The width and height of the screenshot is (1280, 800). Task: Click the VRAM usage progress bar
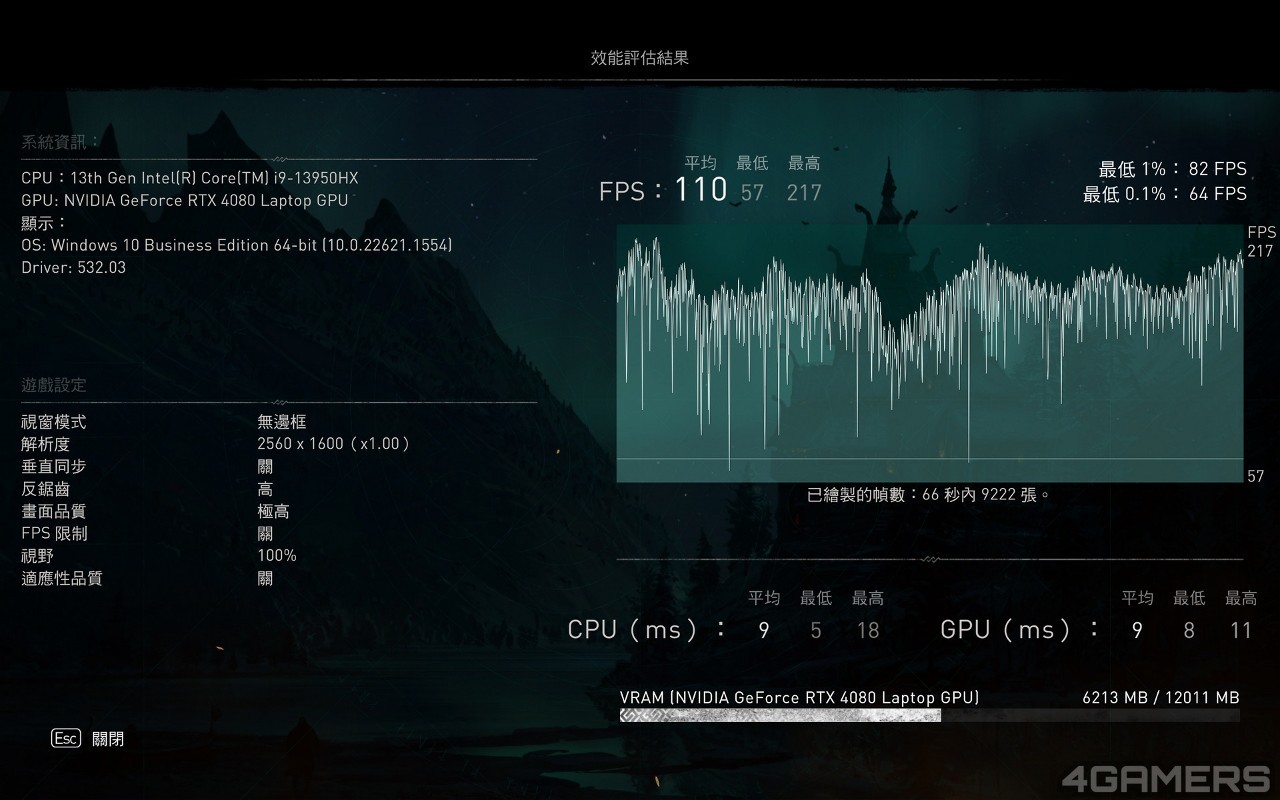(929, 715)
